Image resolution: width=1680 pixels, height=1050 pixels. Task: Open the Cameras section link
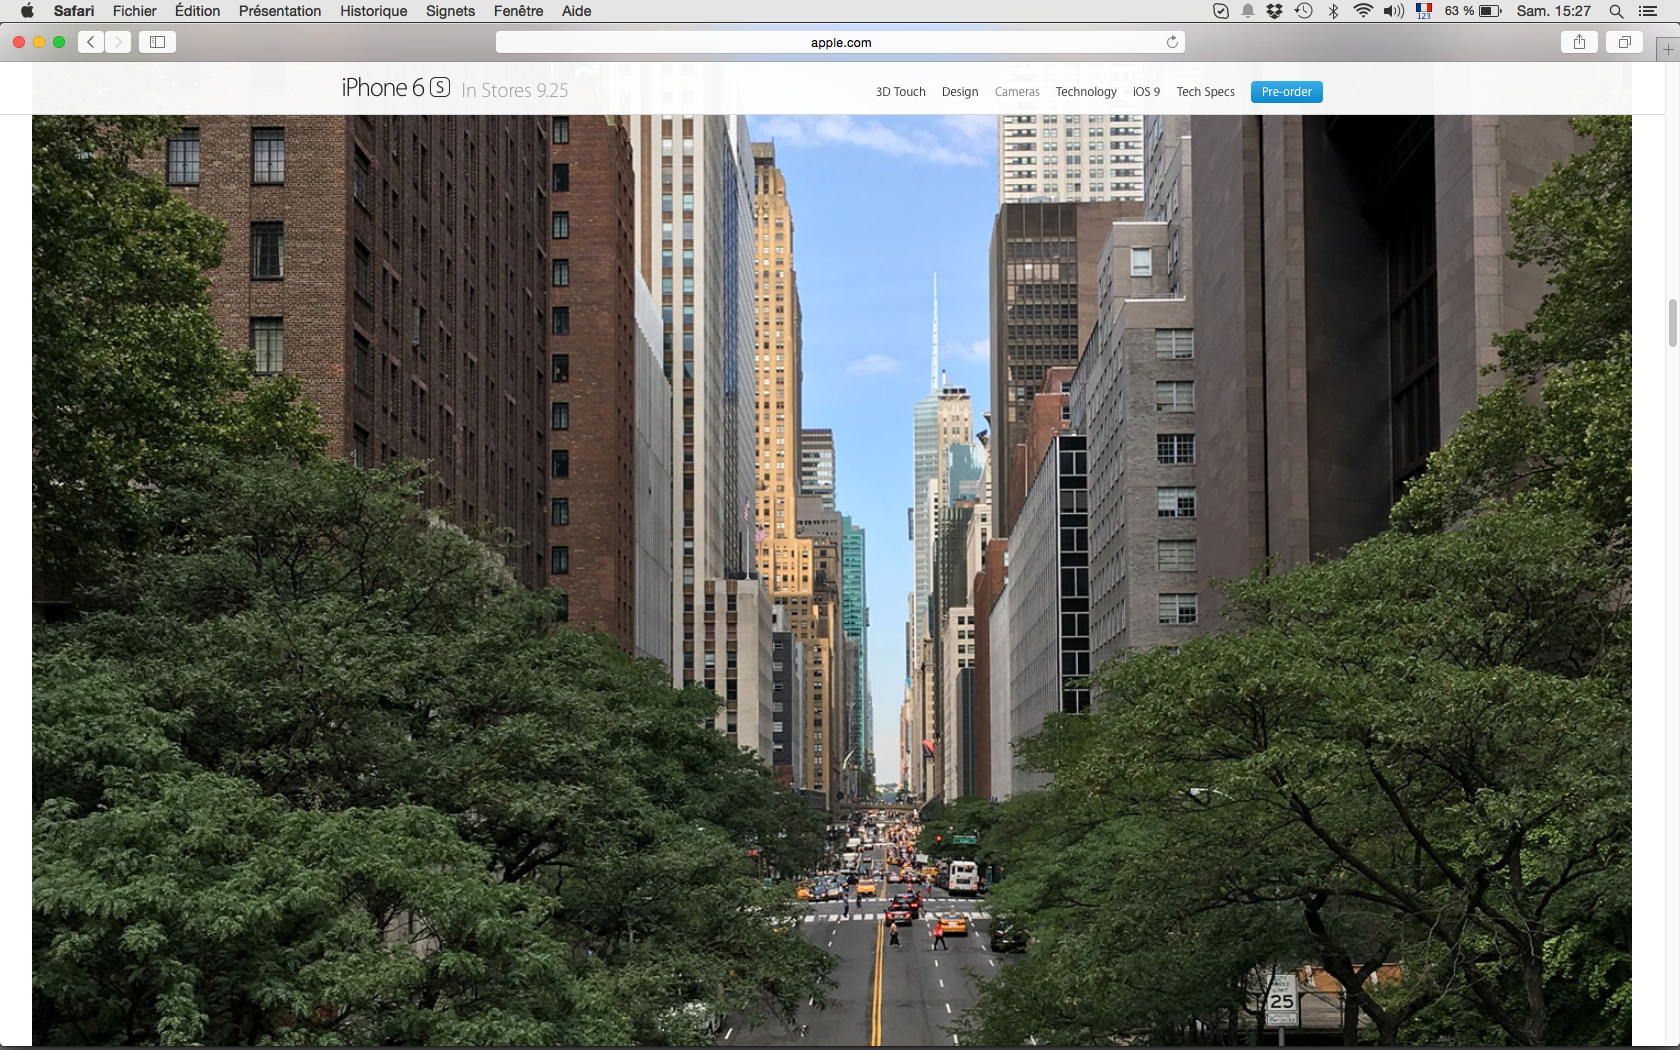pyautogui.click(x=1017, y=92)
